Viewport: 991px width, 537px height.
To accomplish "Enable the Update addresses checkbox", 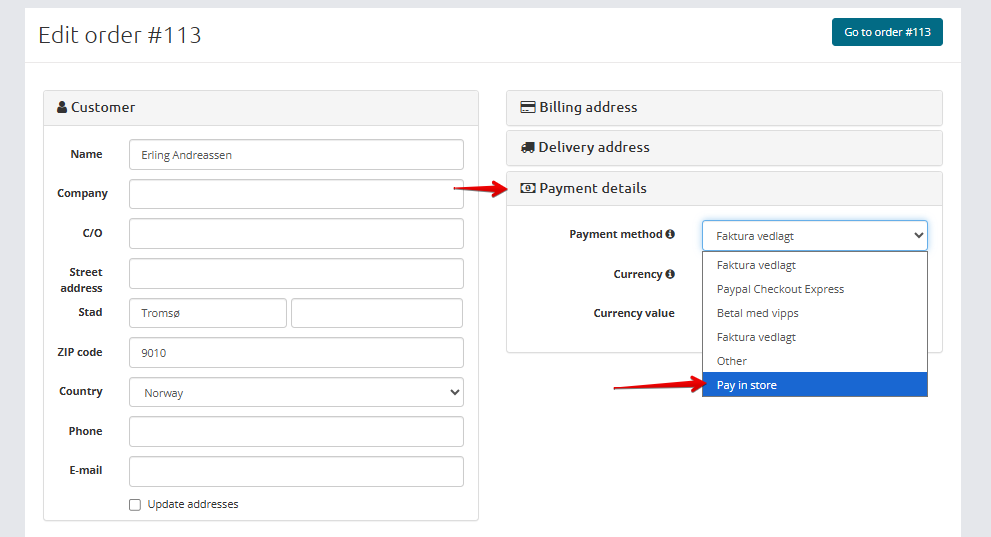I will (x=135, y=505).
